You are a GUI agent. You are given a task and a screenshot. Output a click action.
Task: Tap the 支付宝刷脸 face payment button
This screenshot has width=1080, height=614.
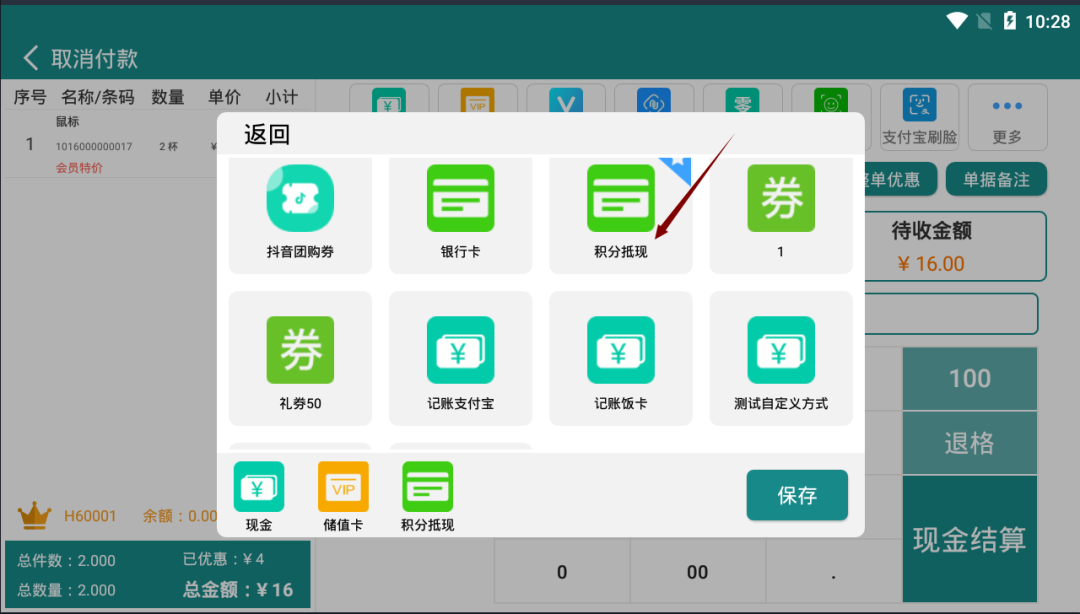[919, 117]
